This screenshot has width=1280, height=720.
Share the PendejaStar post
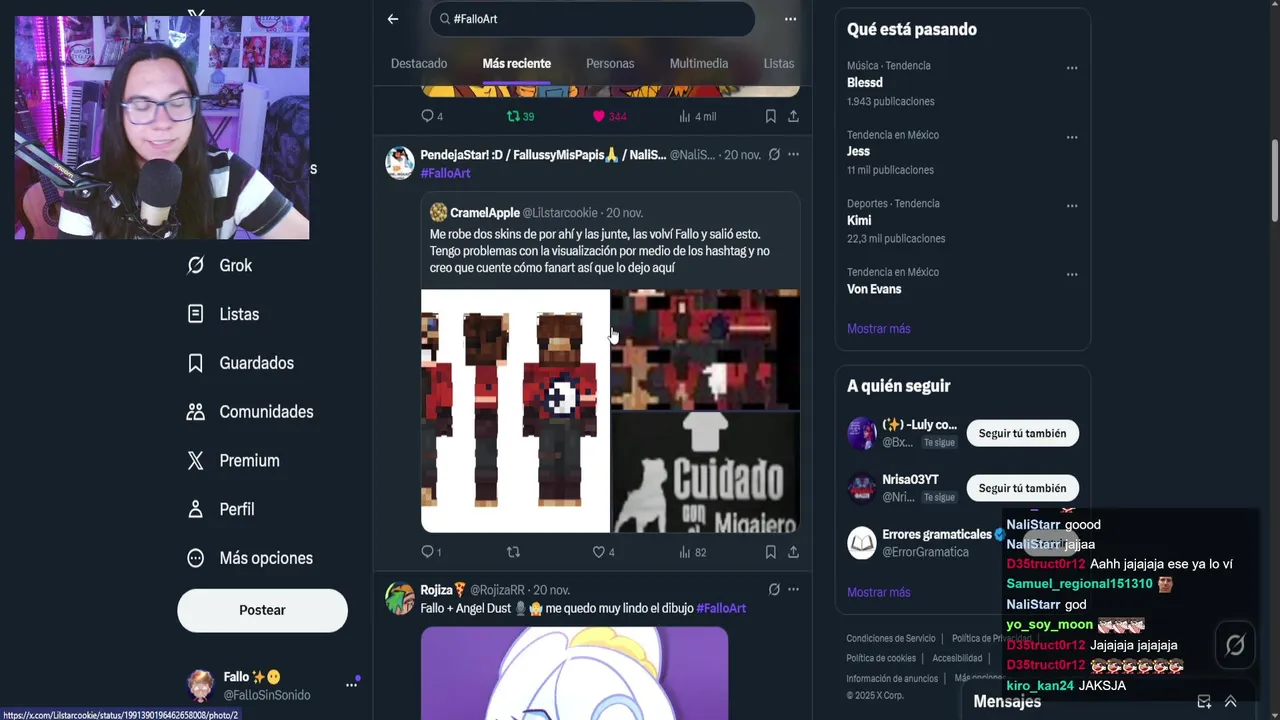(x=793, y=552)
